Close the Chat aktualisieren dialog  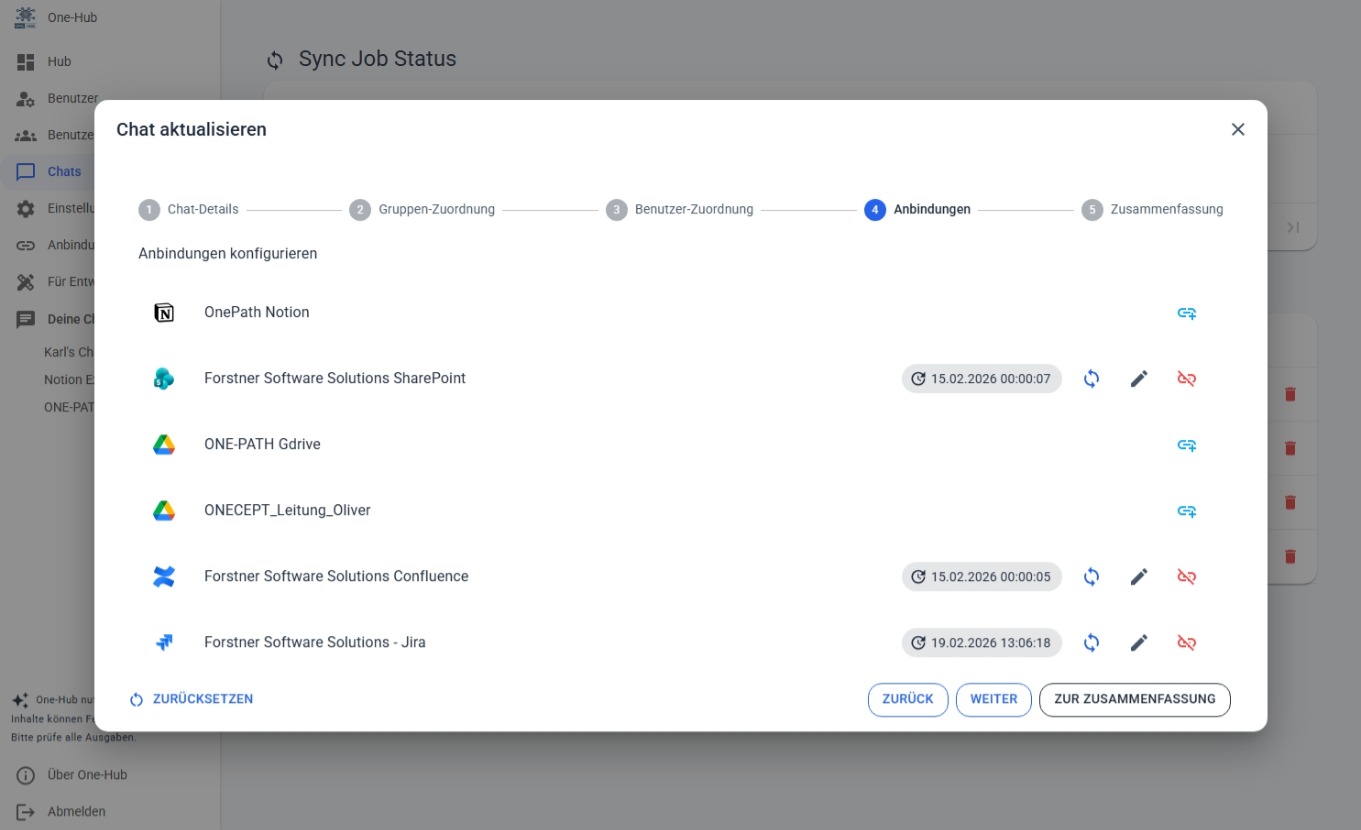click(1237, 130)
